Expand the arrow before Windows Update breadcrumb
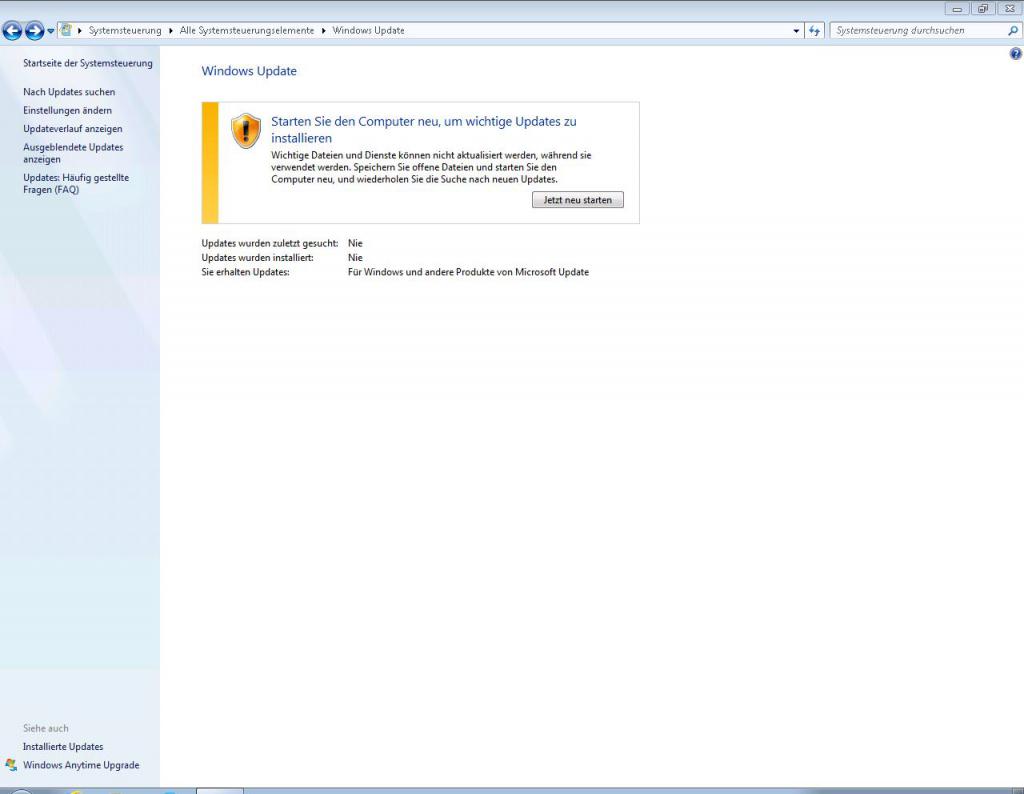The width and height of the screenshot is (1024, 794). tap(323, 31)
